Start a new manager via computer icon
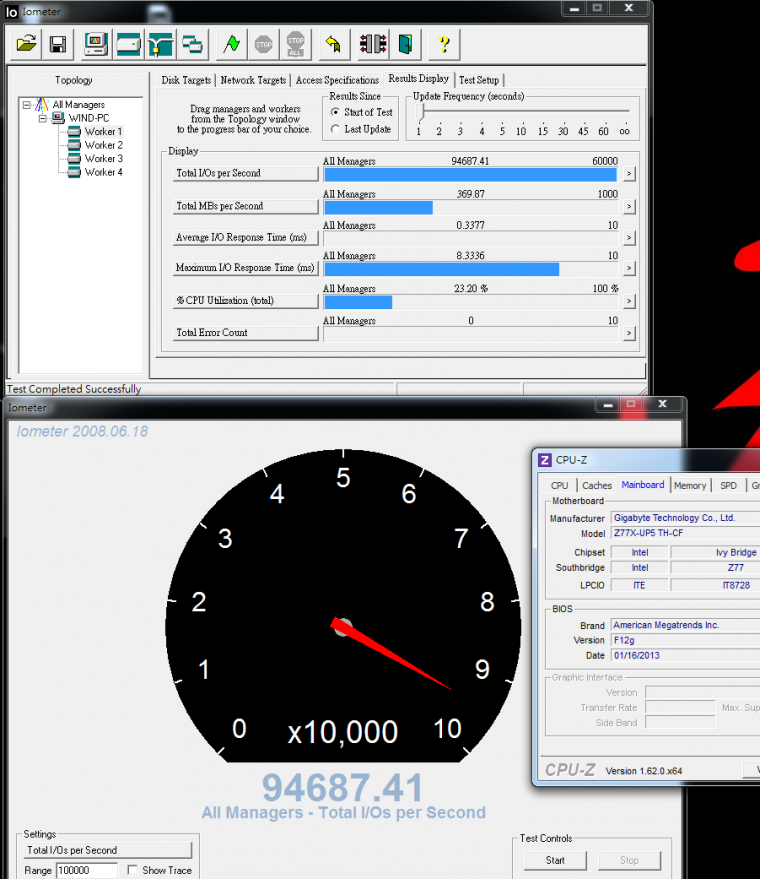The width and height of the screenshot is (760, 879). (96, 44)
